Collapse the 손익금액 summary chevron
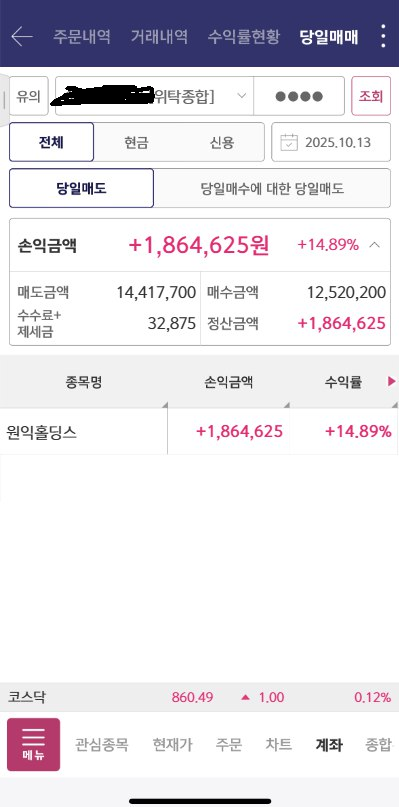 pos(375,245)
